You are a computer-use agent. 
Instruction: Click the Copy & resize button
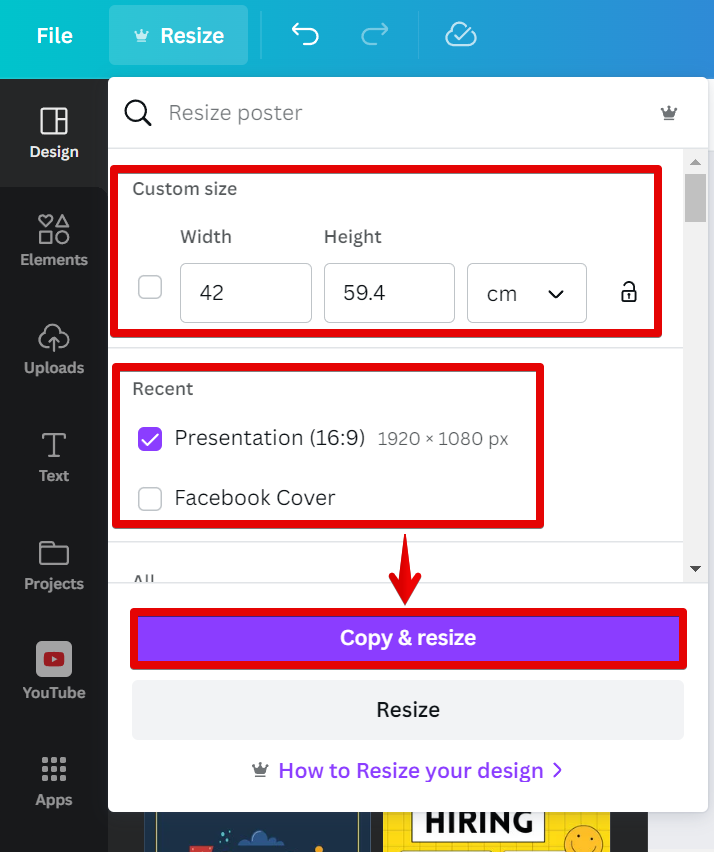click(408, 638)
